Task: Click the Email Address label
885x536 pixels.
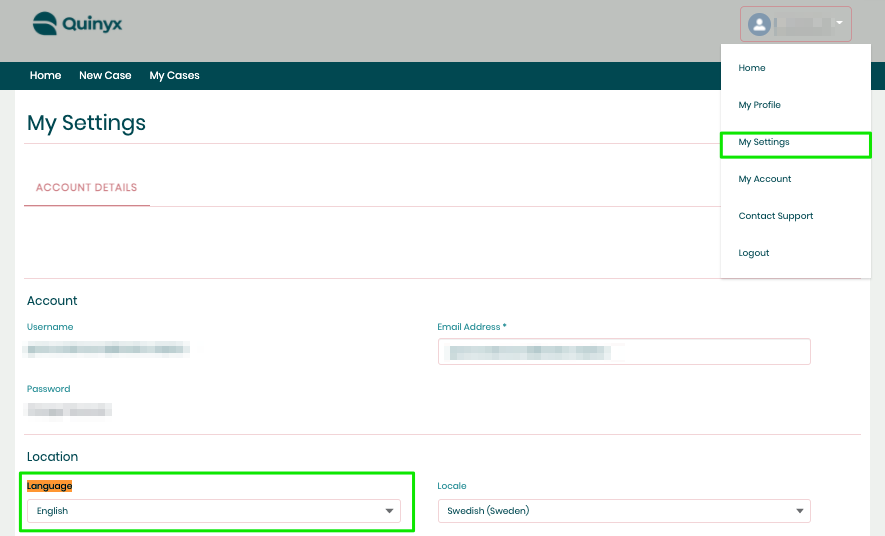Action: click(472, 327)
